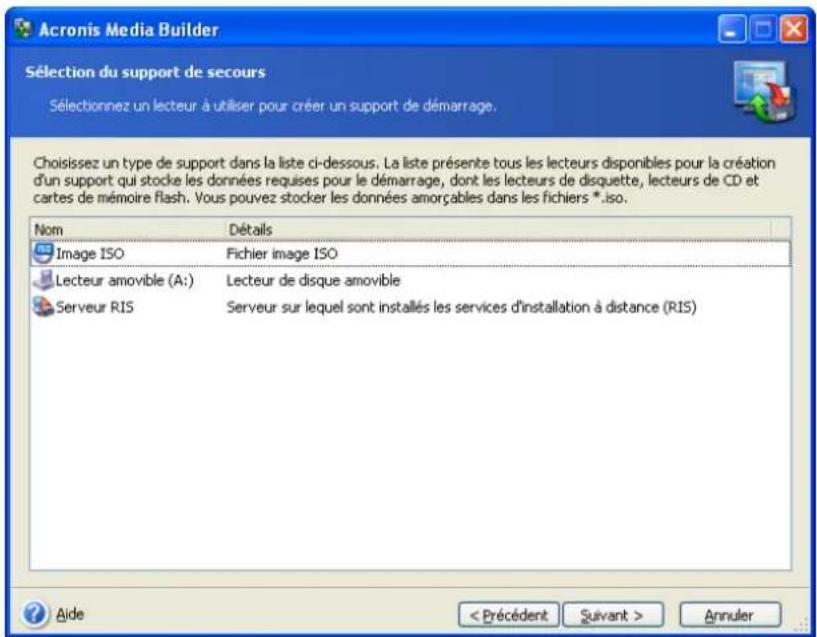Click the RIS remote installation services description
This screenshot has height=637, width=817.
[461, 307]
